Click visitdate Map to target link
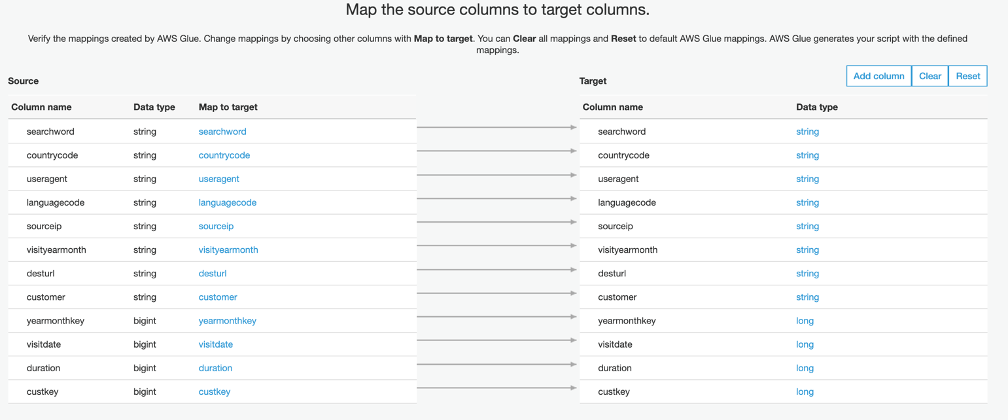 pos(216,344)
